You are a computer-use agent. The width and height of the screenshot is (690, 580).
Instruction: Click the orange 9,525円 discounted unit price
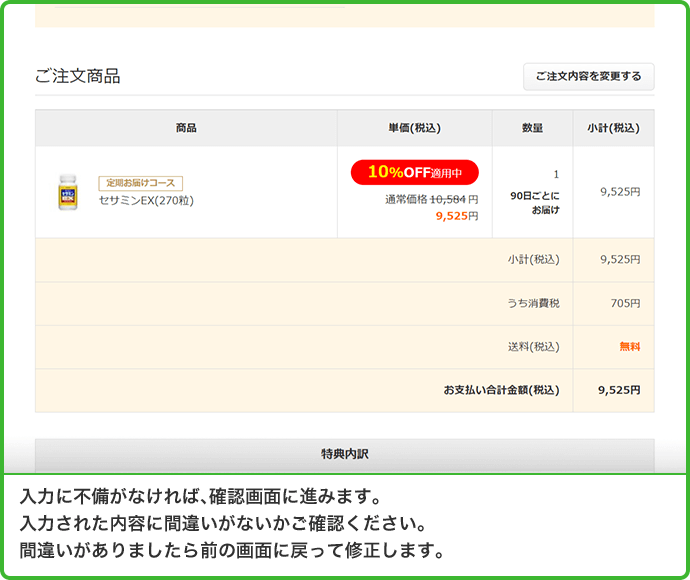(x=457, y=216)
